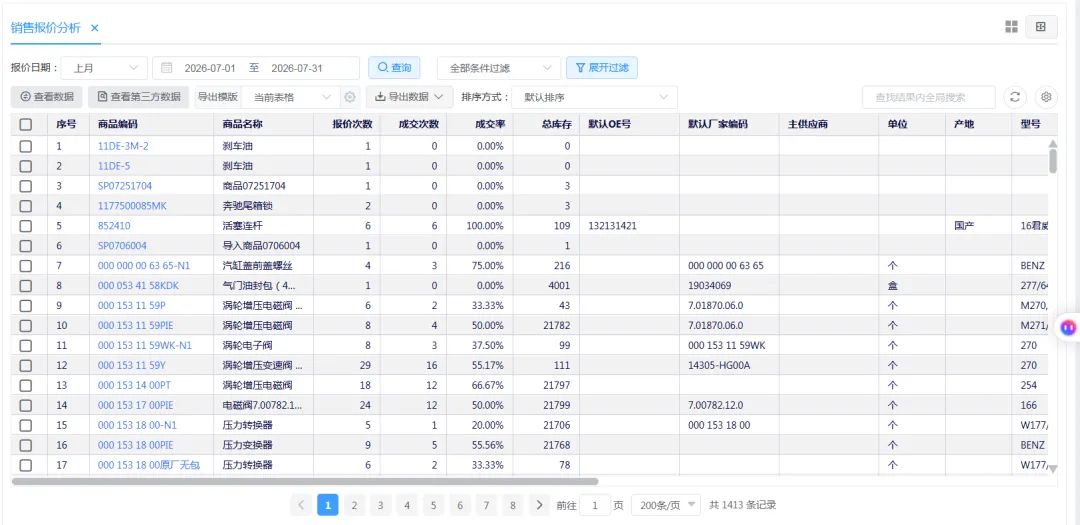Toggle the select-all checkbox in table header
This screenshot has height=525, width=1080.
coord(25,125)
